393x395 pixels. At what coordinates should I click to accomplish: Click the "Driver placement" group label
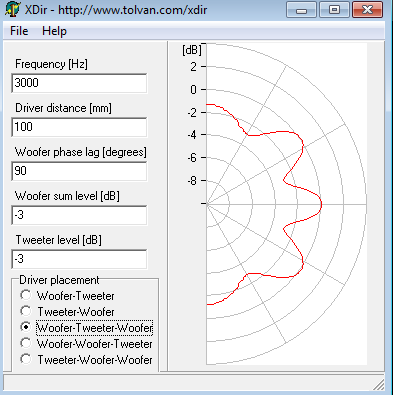pos(59,280)
